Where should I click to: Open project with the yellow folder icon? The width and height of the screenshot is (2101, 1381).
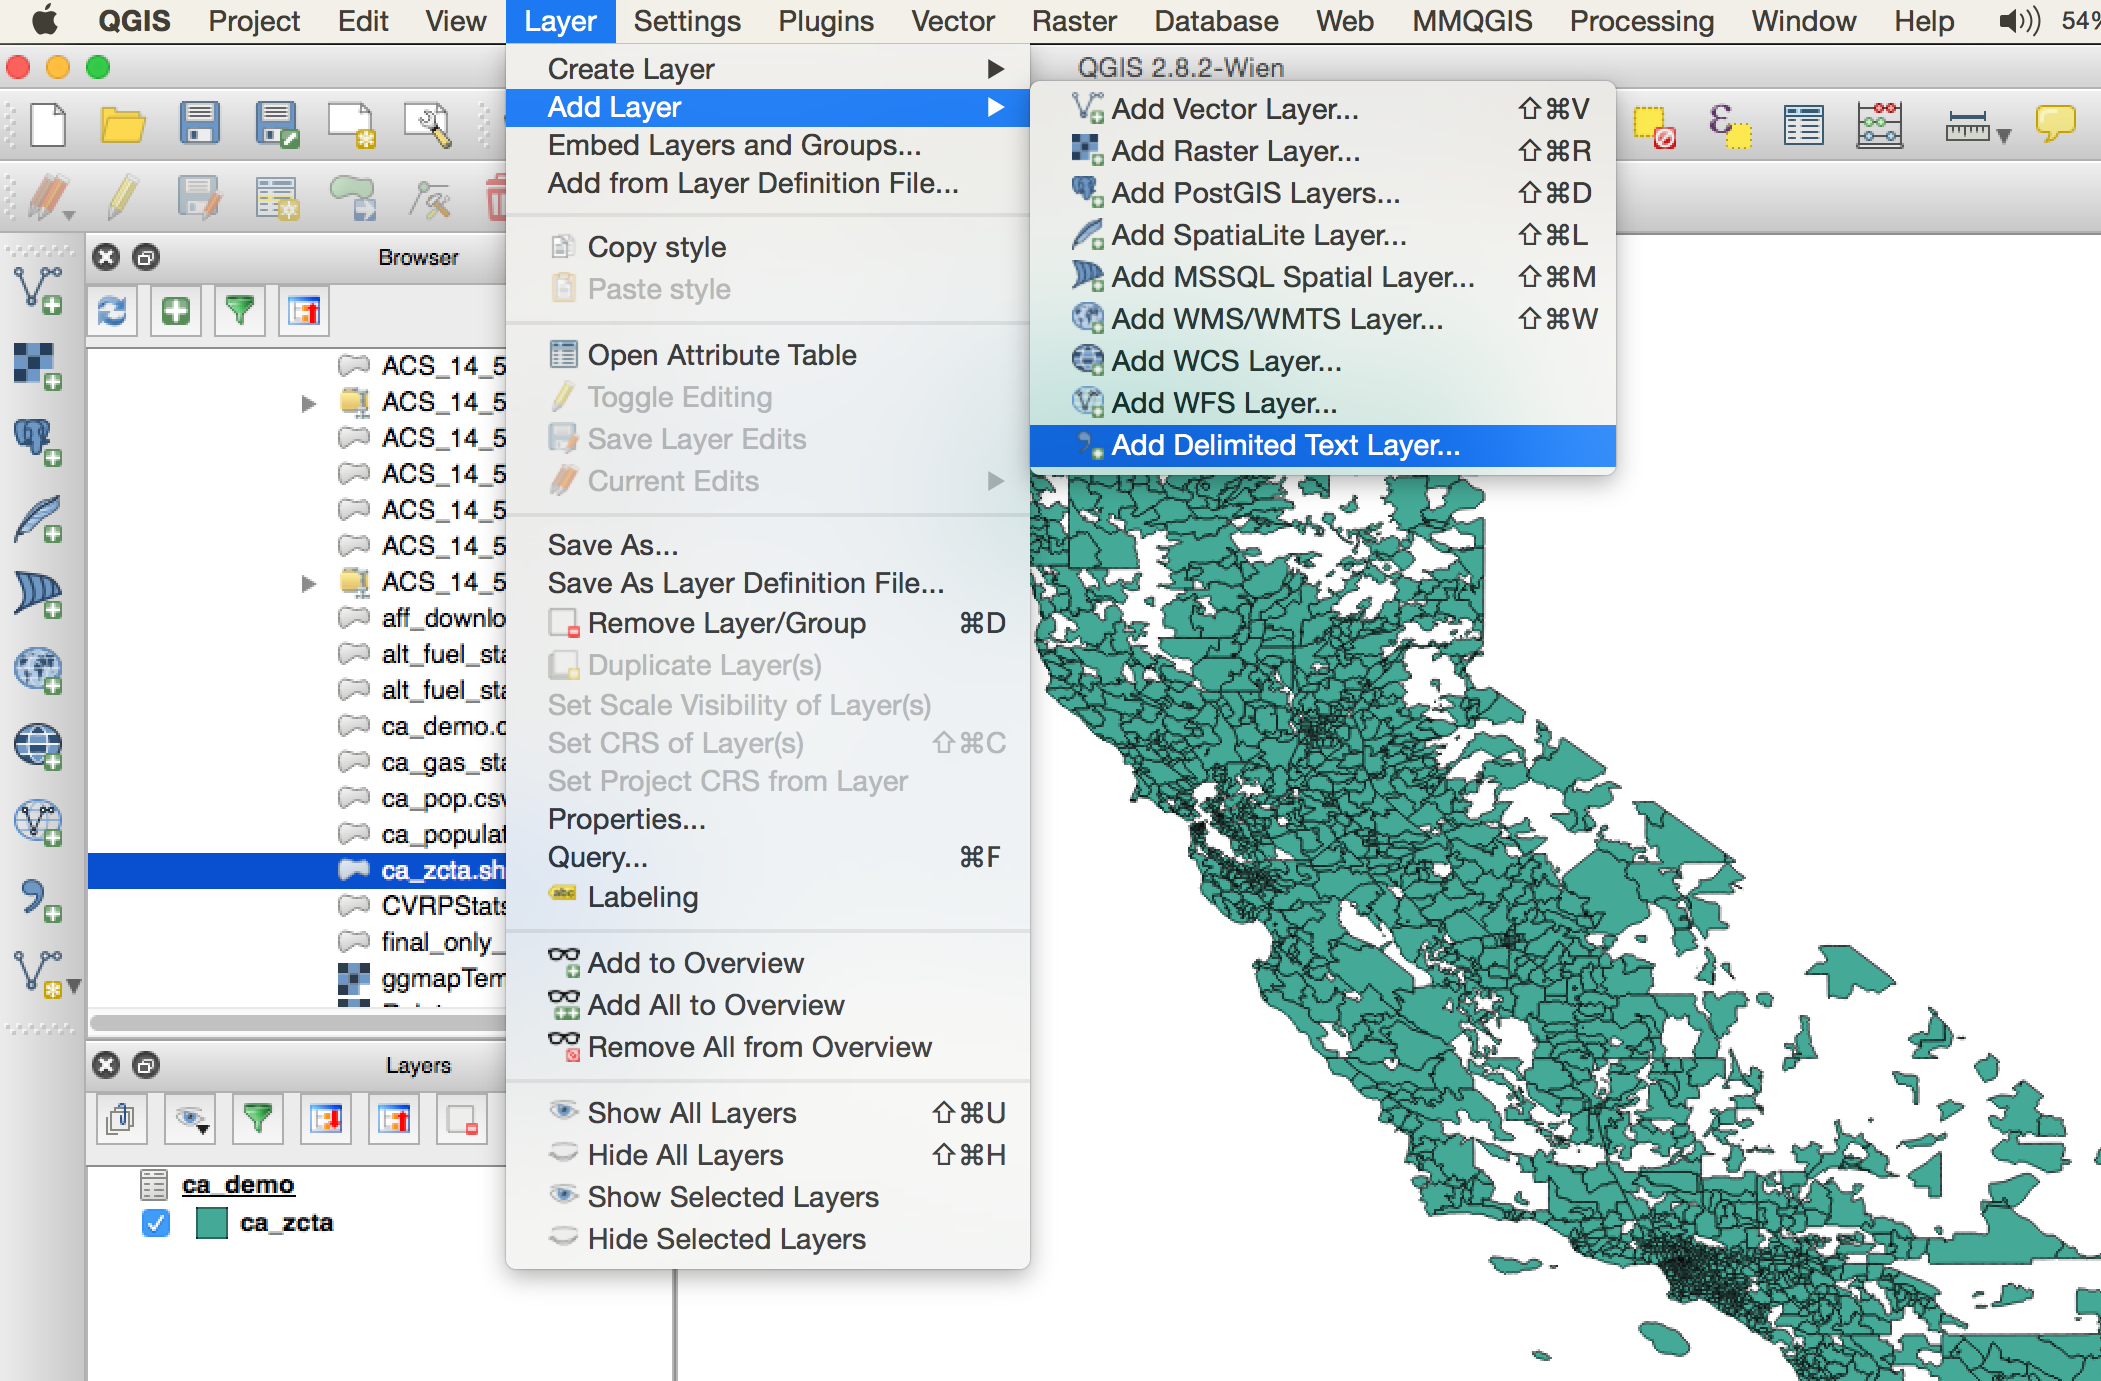coord(123,125)
